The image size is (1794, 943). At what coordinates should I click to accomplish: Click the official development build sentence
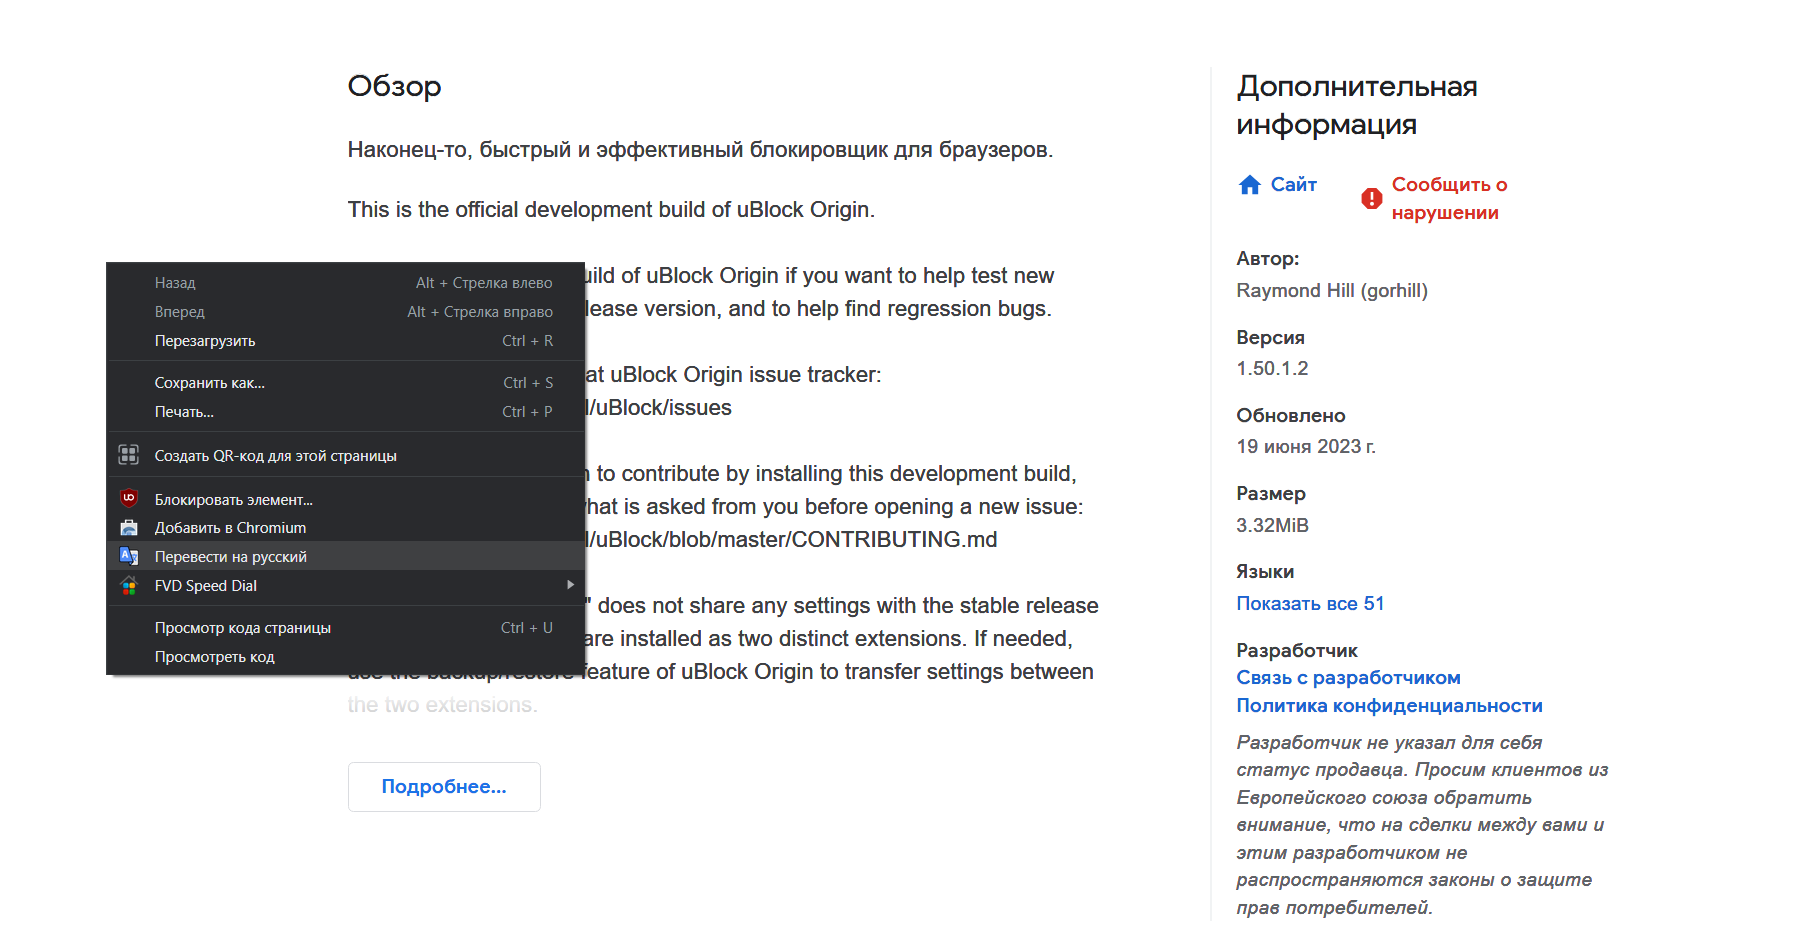click(x=611, y=210)
